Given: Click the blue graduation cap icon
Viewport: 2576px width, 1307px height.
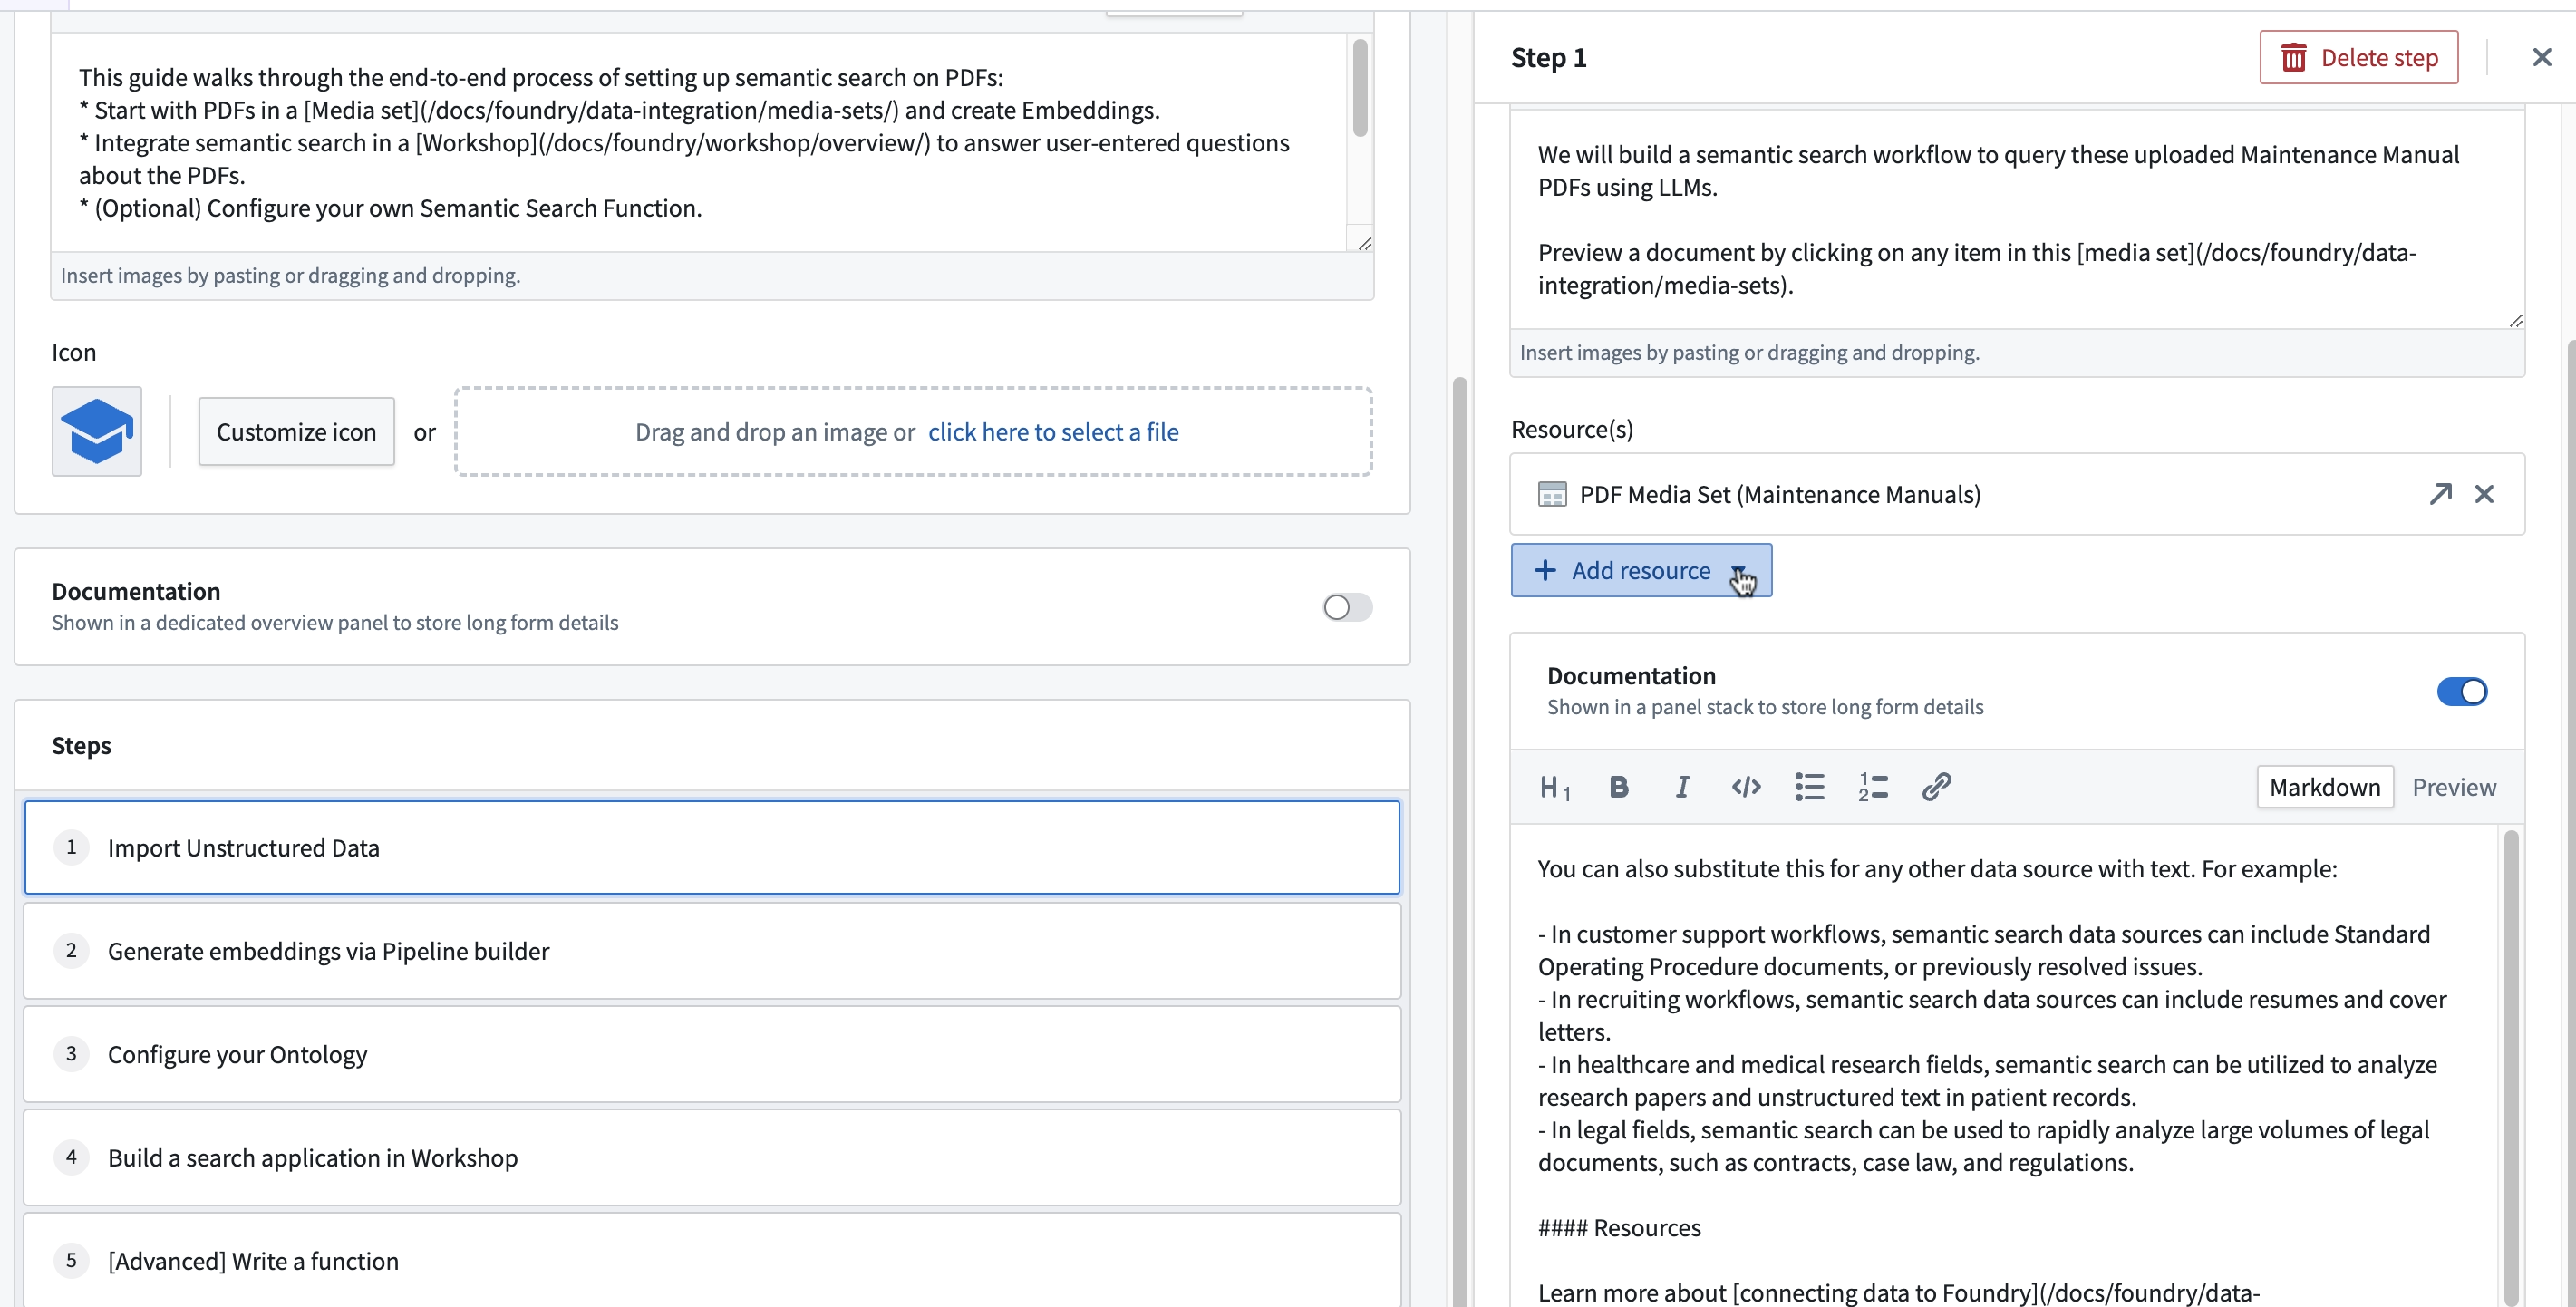Looking at the screenshot, I should tap(97, 431).
